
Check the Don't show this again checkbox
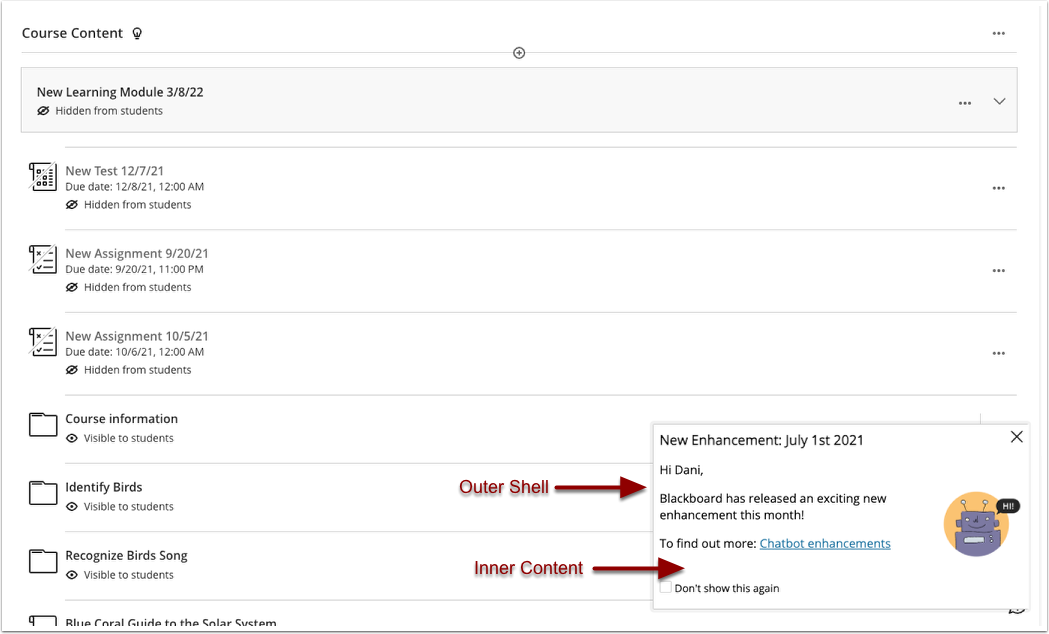tap(666, 587)
